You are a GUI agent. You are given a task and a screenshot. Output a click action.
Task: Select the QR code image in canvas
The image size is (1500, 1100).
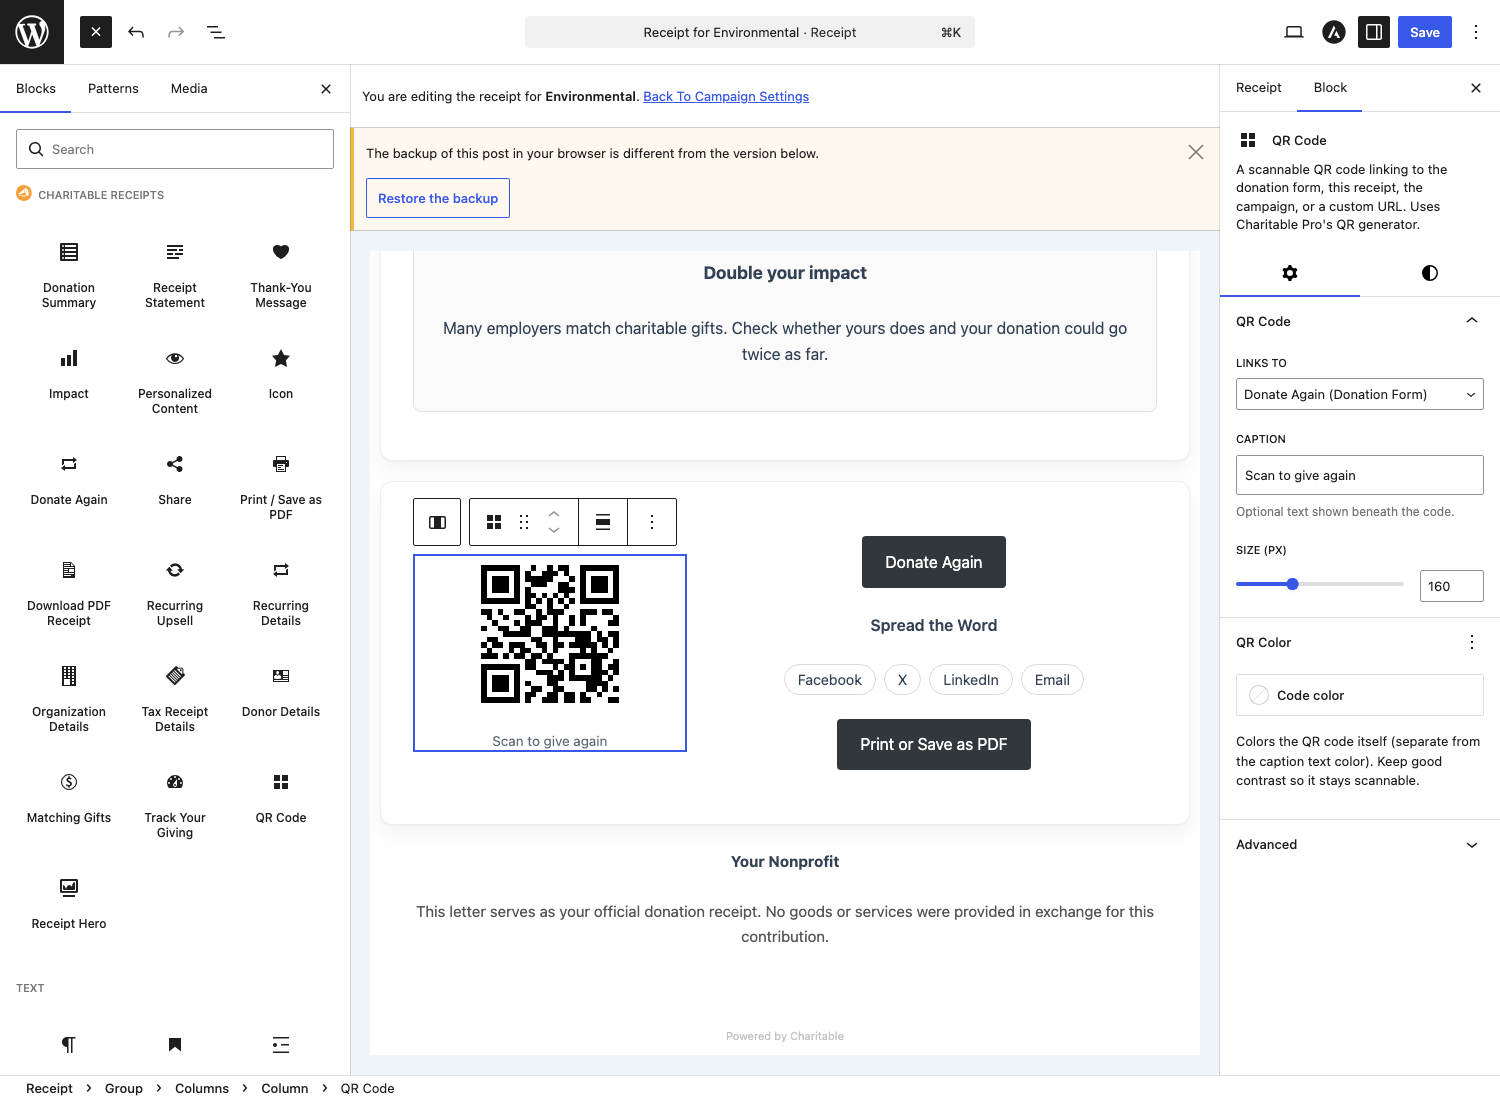coord(550,634)
